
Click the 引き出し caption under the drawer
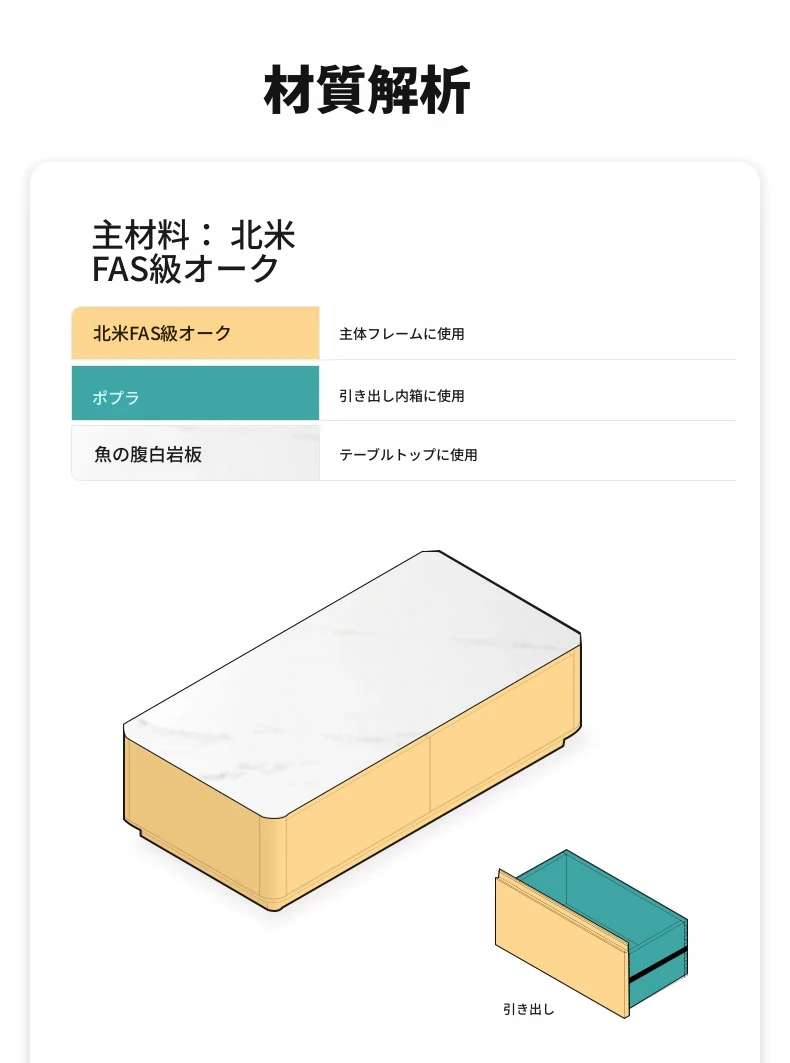tap(528, 1009)
